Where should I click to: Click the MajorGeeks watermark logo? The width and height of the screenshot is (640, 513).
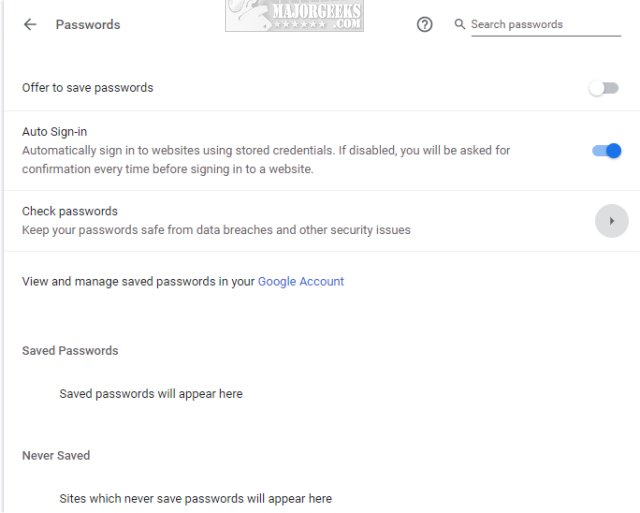pos(294,16)
